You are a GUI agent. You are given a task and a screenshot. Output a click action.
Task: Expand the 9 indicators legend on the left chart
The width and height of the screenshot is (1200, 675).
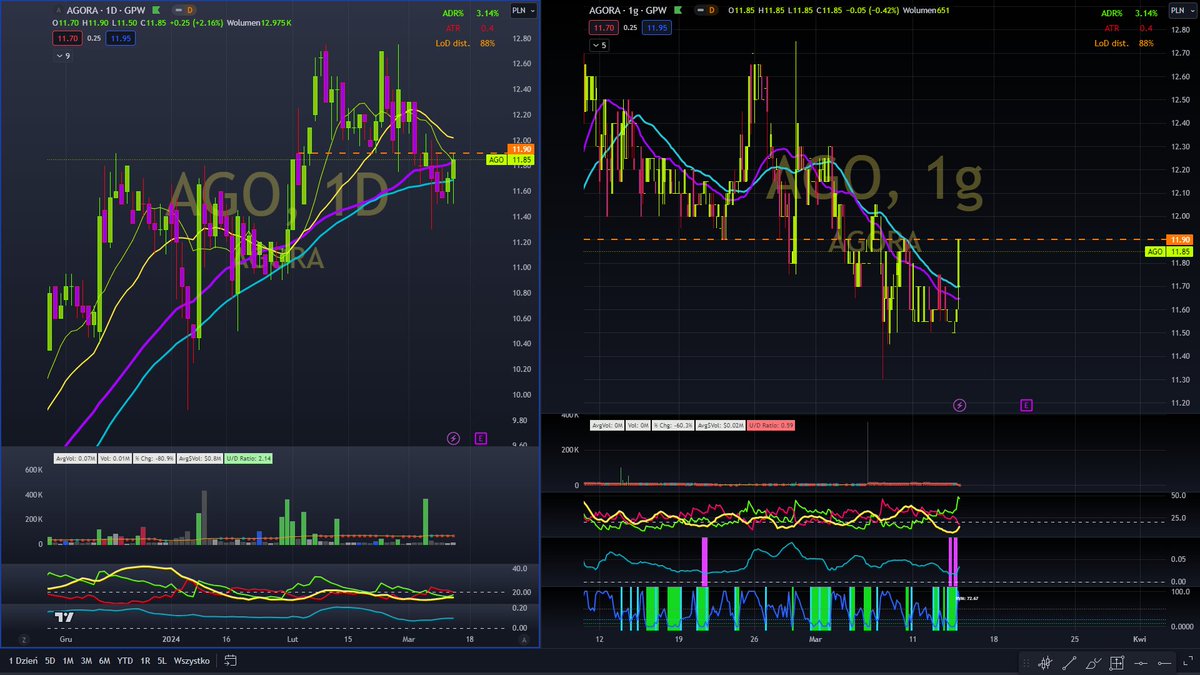pos(62,56)
